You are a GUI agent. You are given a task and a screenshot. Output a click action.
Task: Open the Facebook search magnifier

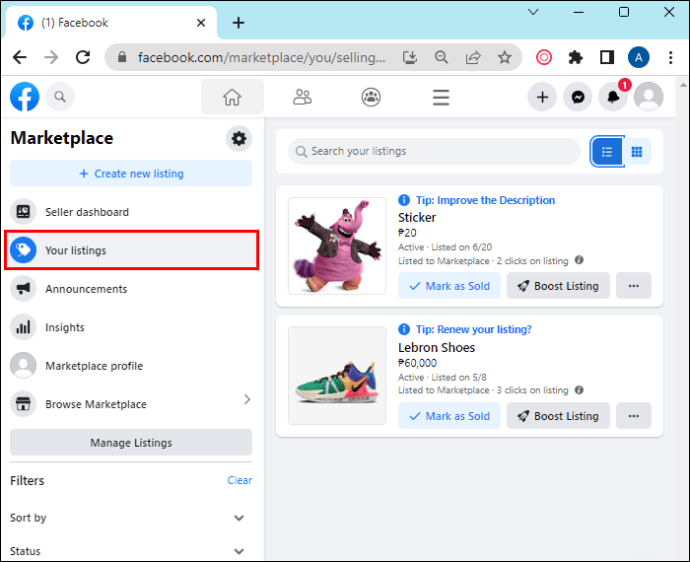pos(60,96)
